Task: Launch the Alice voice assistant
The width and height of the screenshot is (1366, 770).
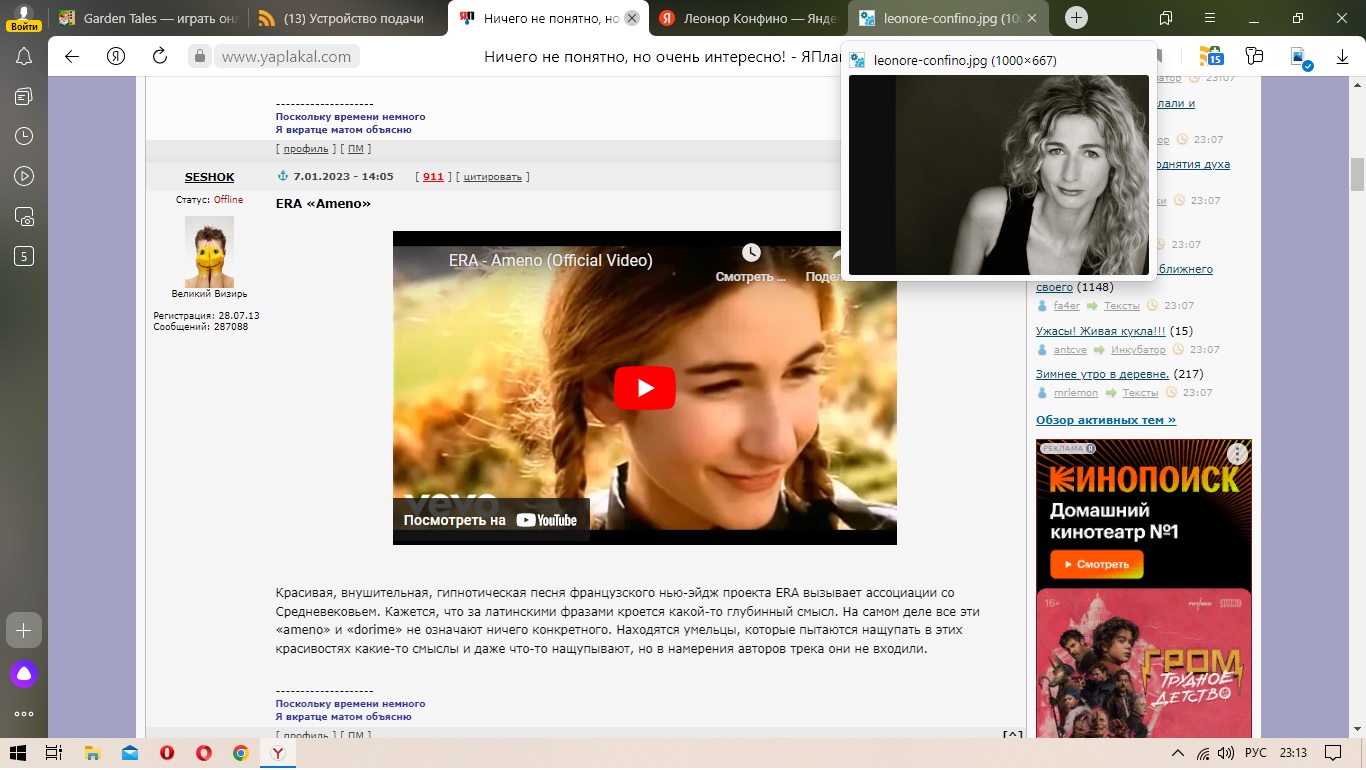Action: (x=24, y=674)
